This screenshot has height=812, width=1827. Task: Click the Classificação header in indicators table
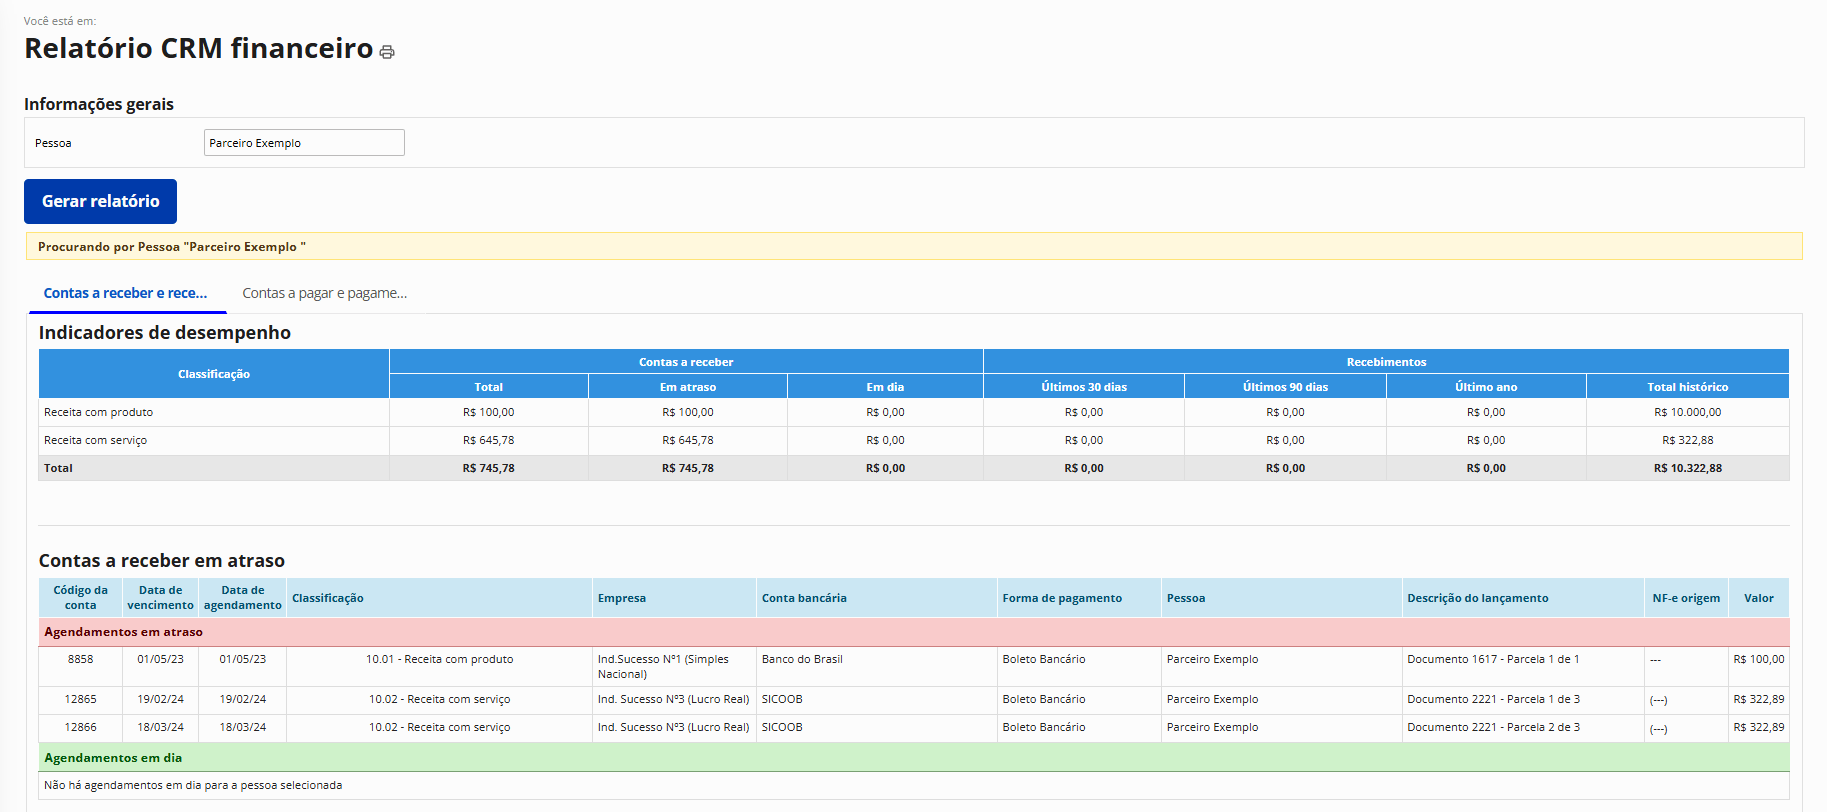[x=214, y=374]
